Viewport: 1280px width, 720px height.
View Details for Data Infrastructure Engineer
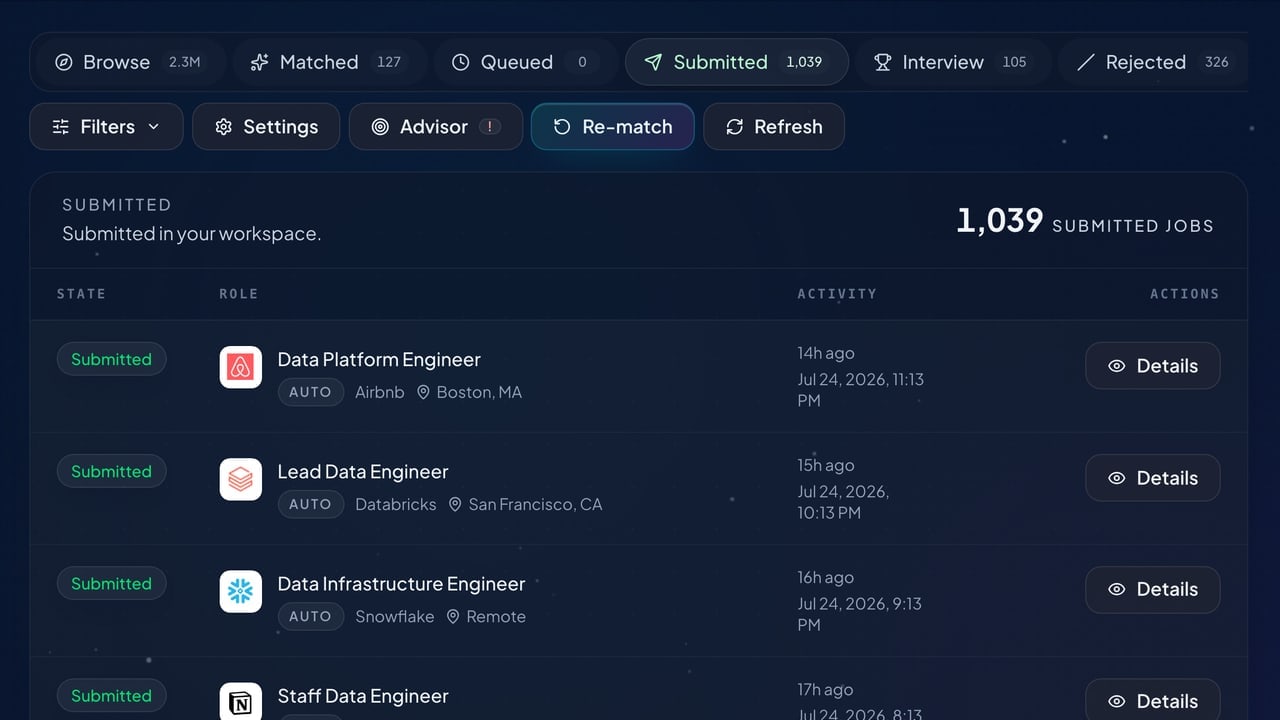pos(1153,590)
